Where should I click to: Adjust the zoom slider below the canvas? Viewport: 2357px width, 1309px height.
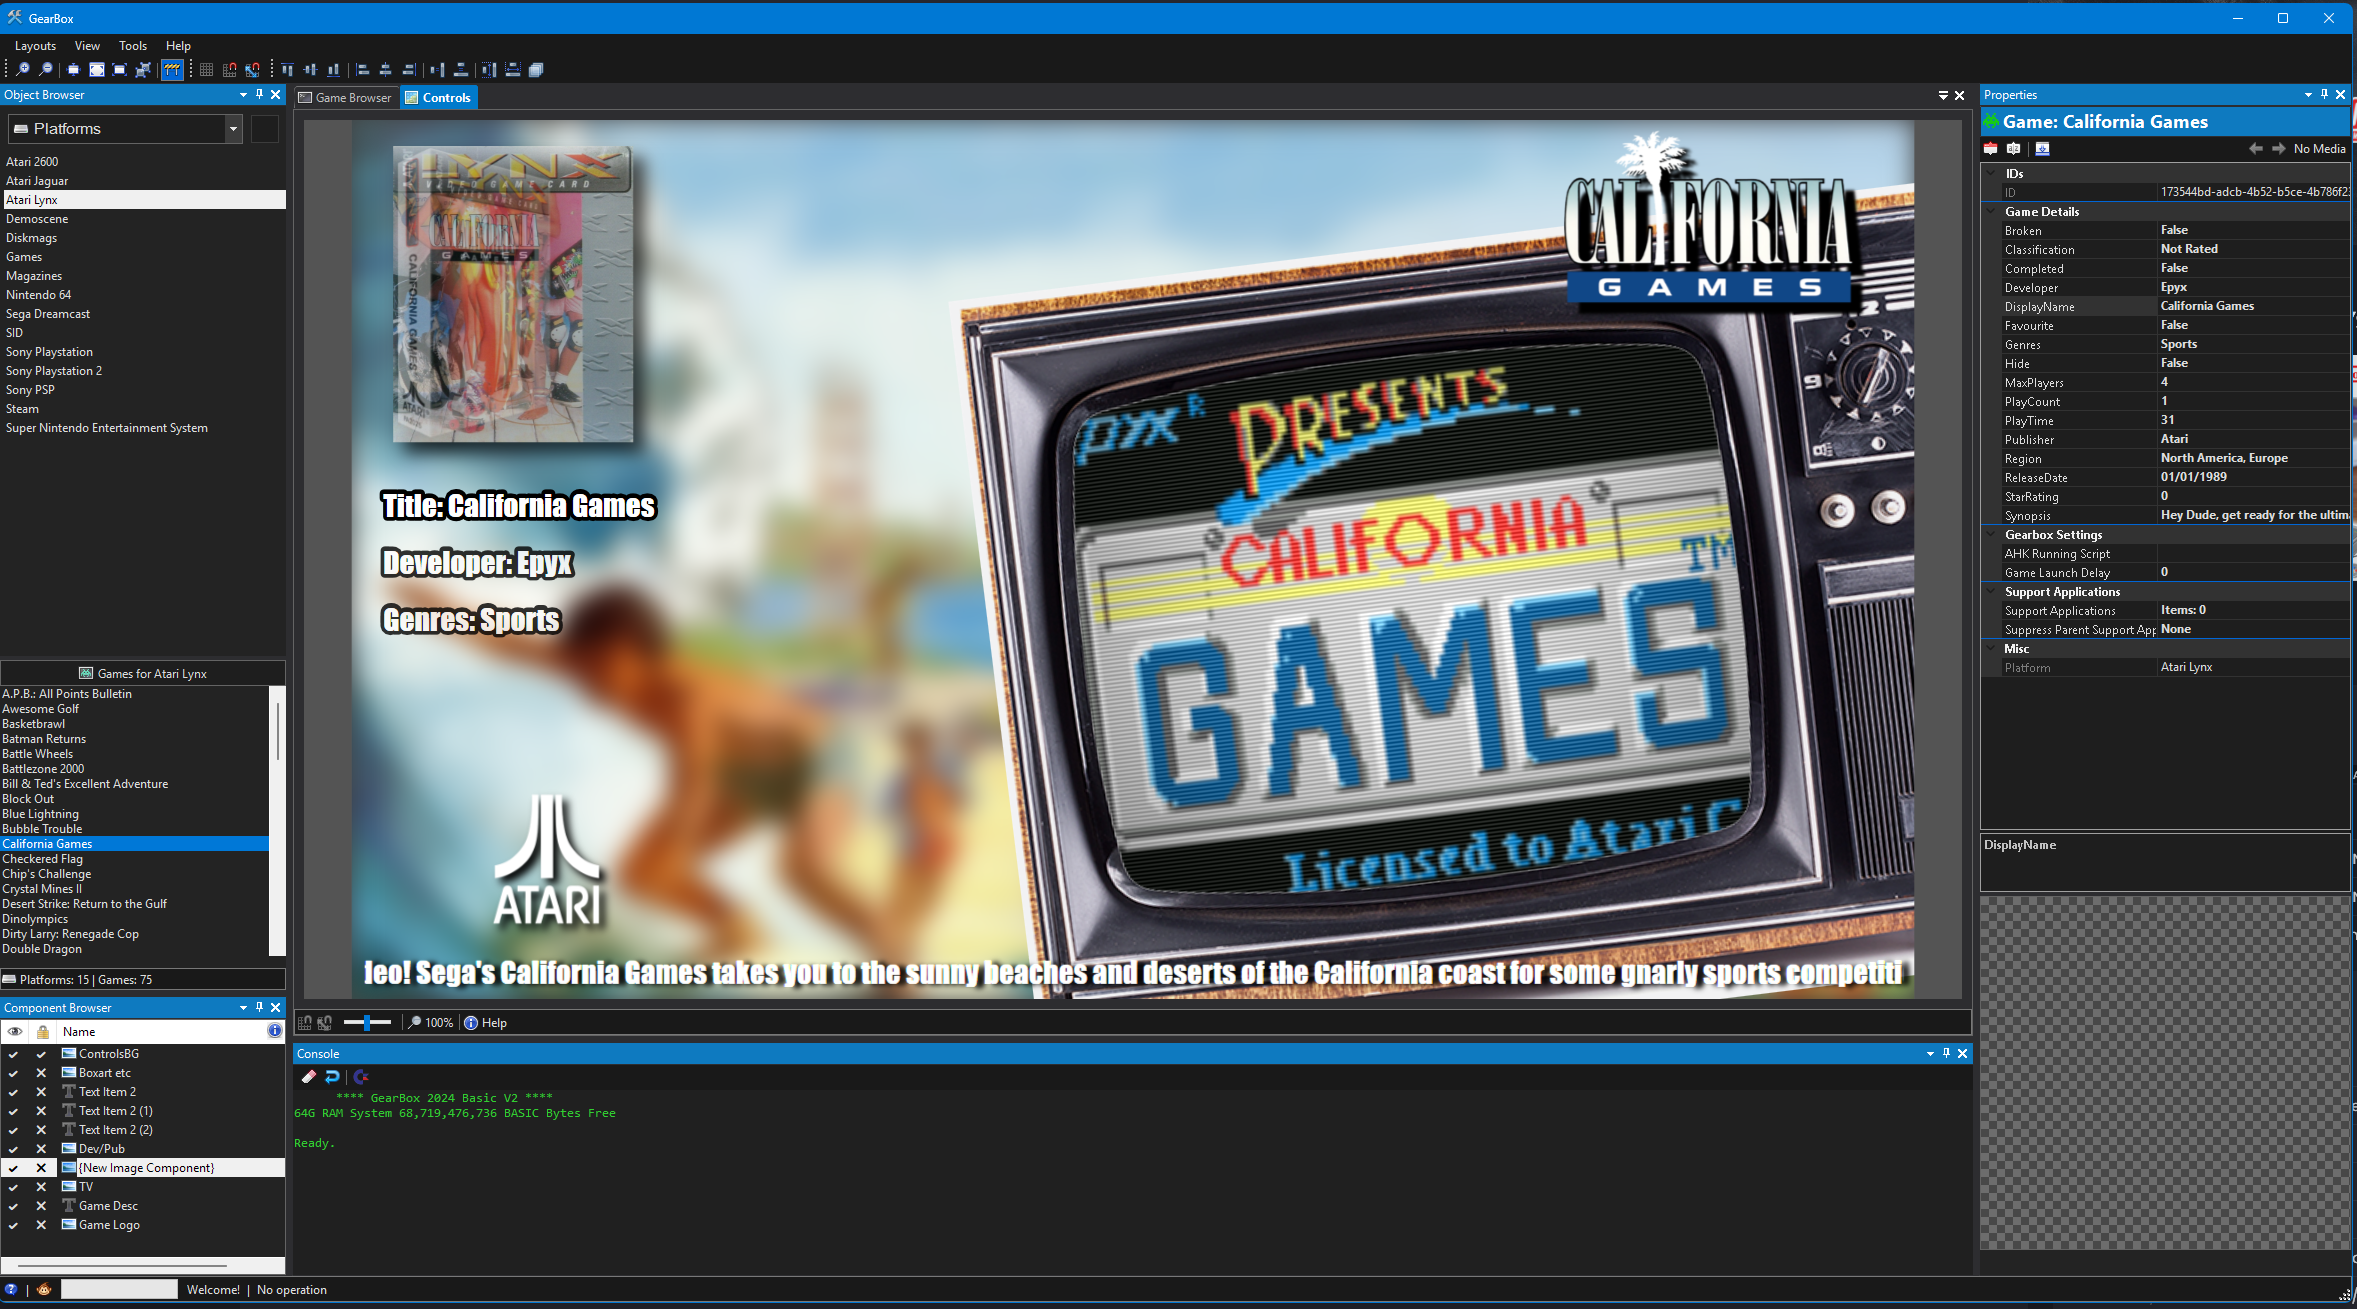[x=367, y=1022]
